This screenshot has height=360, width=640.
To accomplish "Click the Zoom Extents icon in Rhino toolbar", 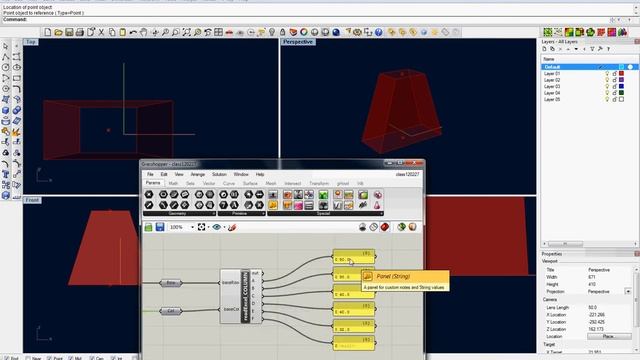I will tap(187, 32).
